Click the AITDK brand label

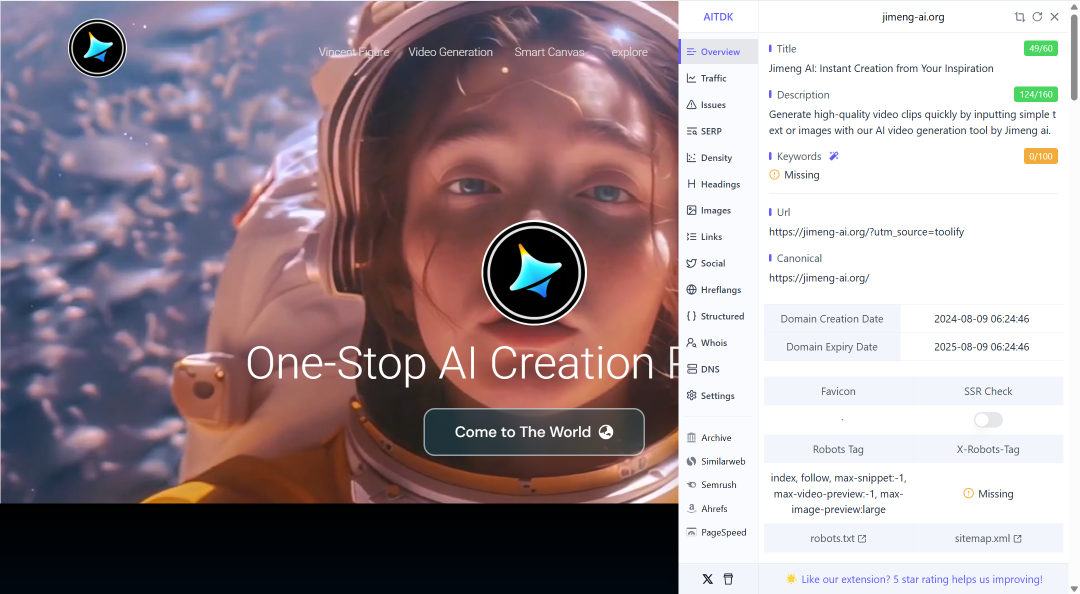718,17
